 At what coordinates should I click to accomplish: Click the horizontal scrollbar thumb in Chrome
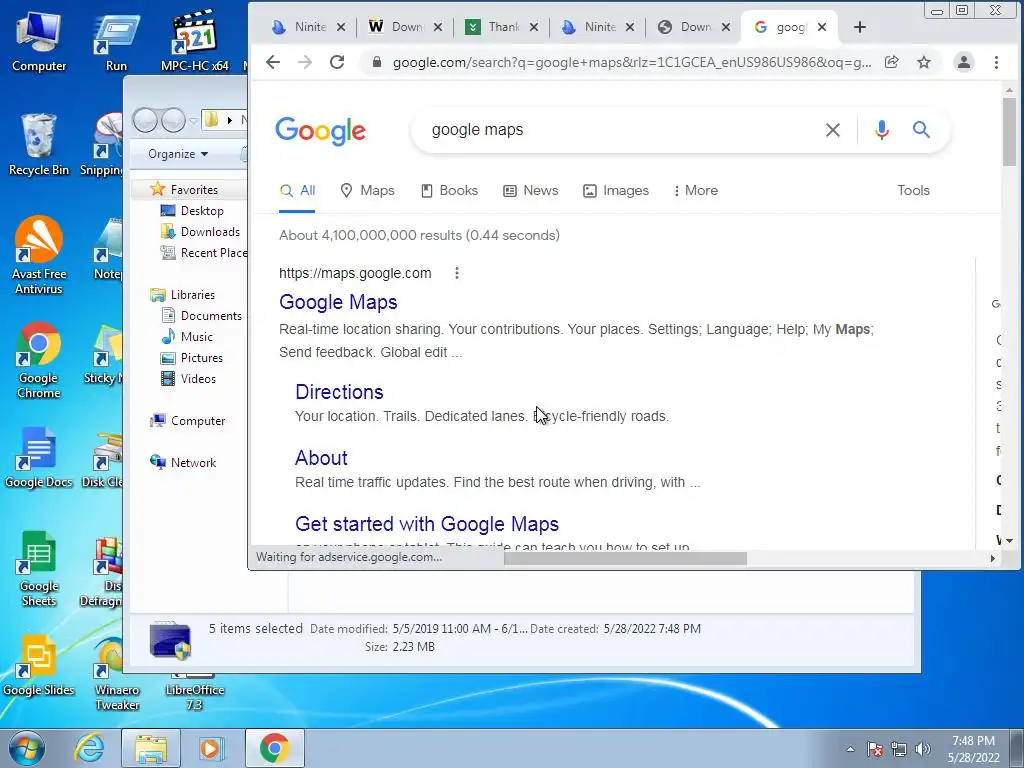coord(625,558)
